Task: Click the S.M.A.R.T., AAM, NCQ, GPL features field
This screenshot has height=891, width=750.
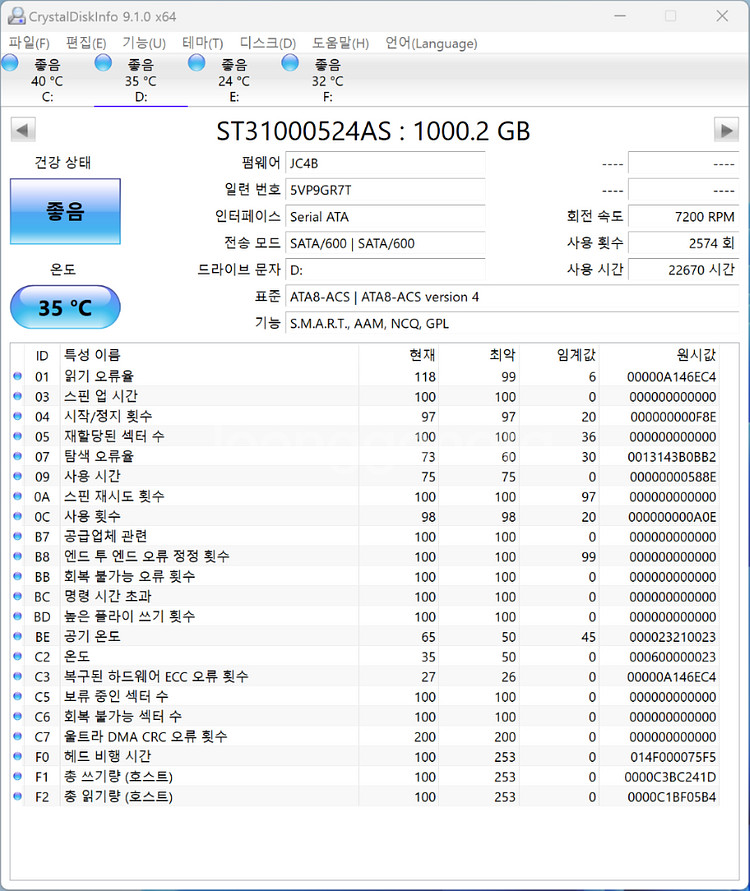Action: point(511,324)
